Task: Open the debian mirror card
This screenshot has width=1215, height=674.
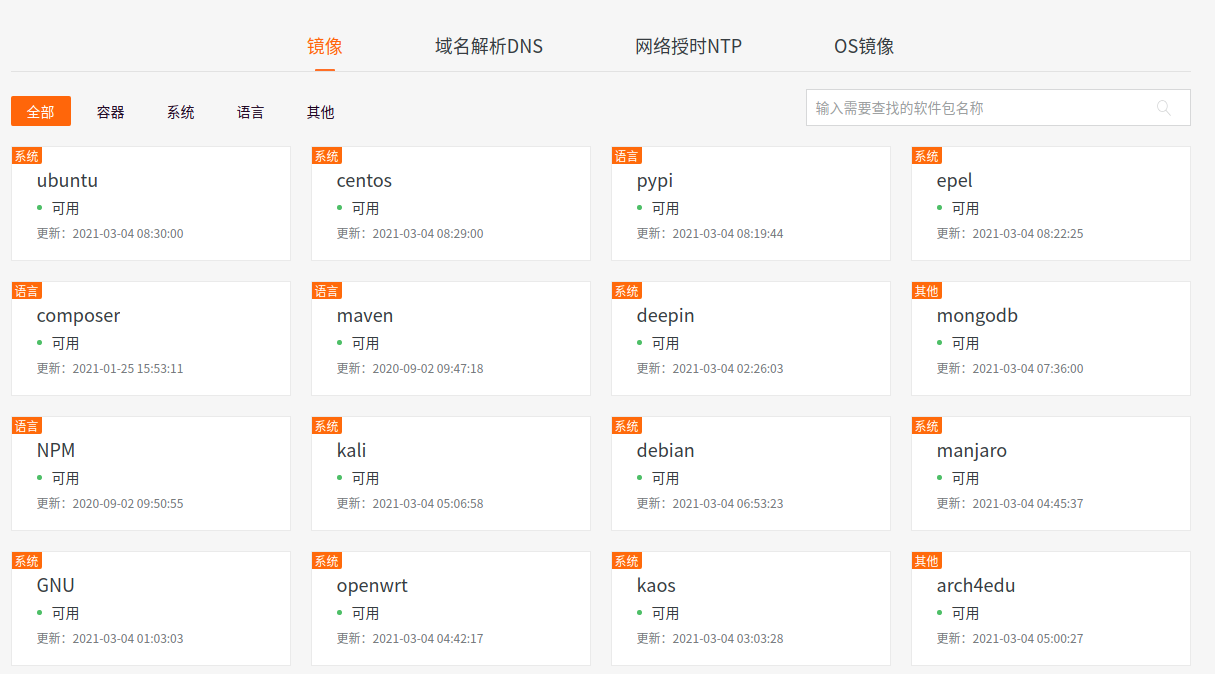Action: coord(751,474)
